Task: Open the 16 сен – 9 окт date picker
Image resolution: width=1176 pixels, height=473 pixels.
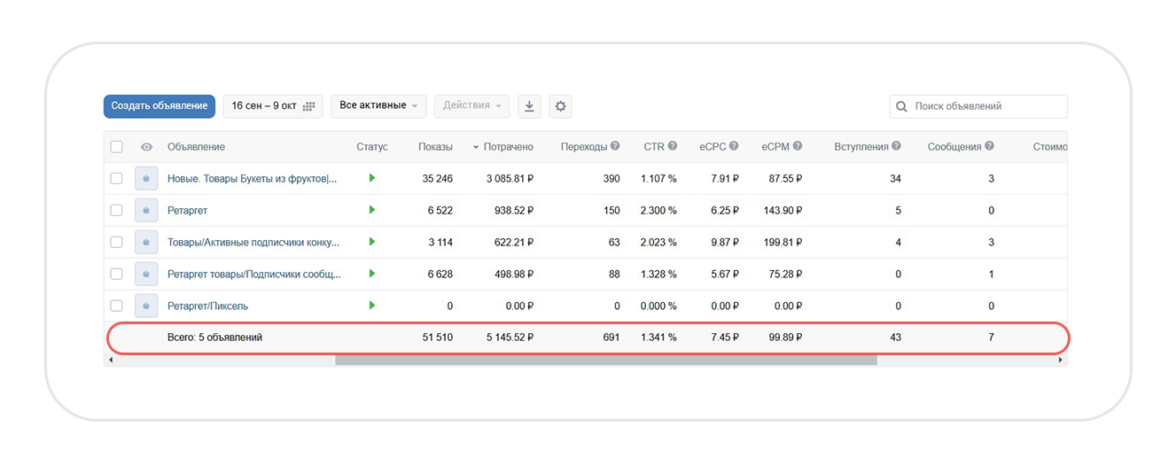Action: pyautogui.click(x=264, y=106)
